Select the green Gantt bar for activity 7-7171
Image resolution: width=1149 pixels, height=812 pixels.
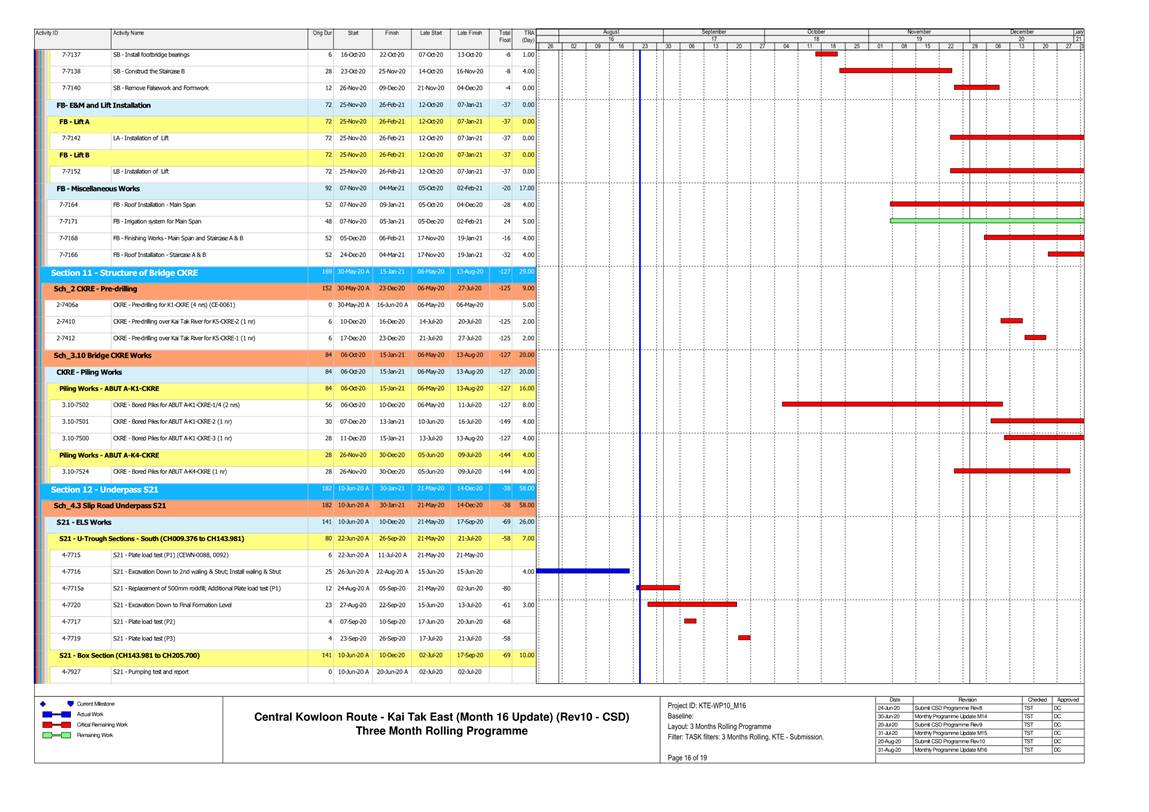[x=986, y=221]
